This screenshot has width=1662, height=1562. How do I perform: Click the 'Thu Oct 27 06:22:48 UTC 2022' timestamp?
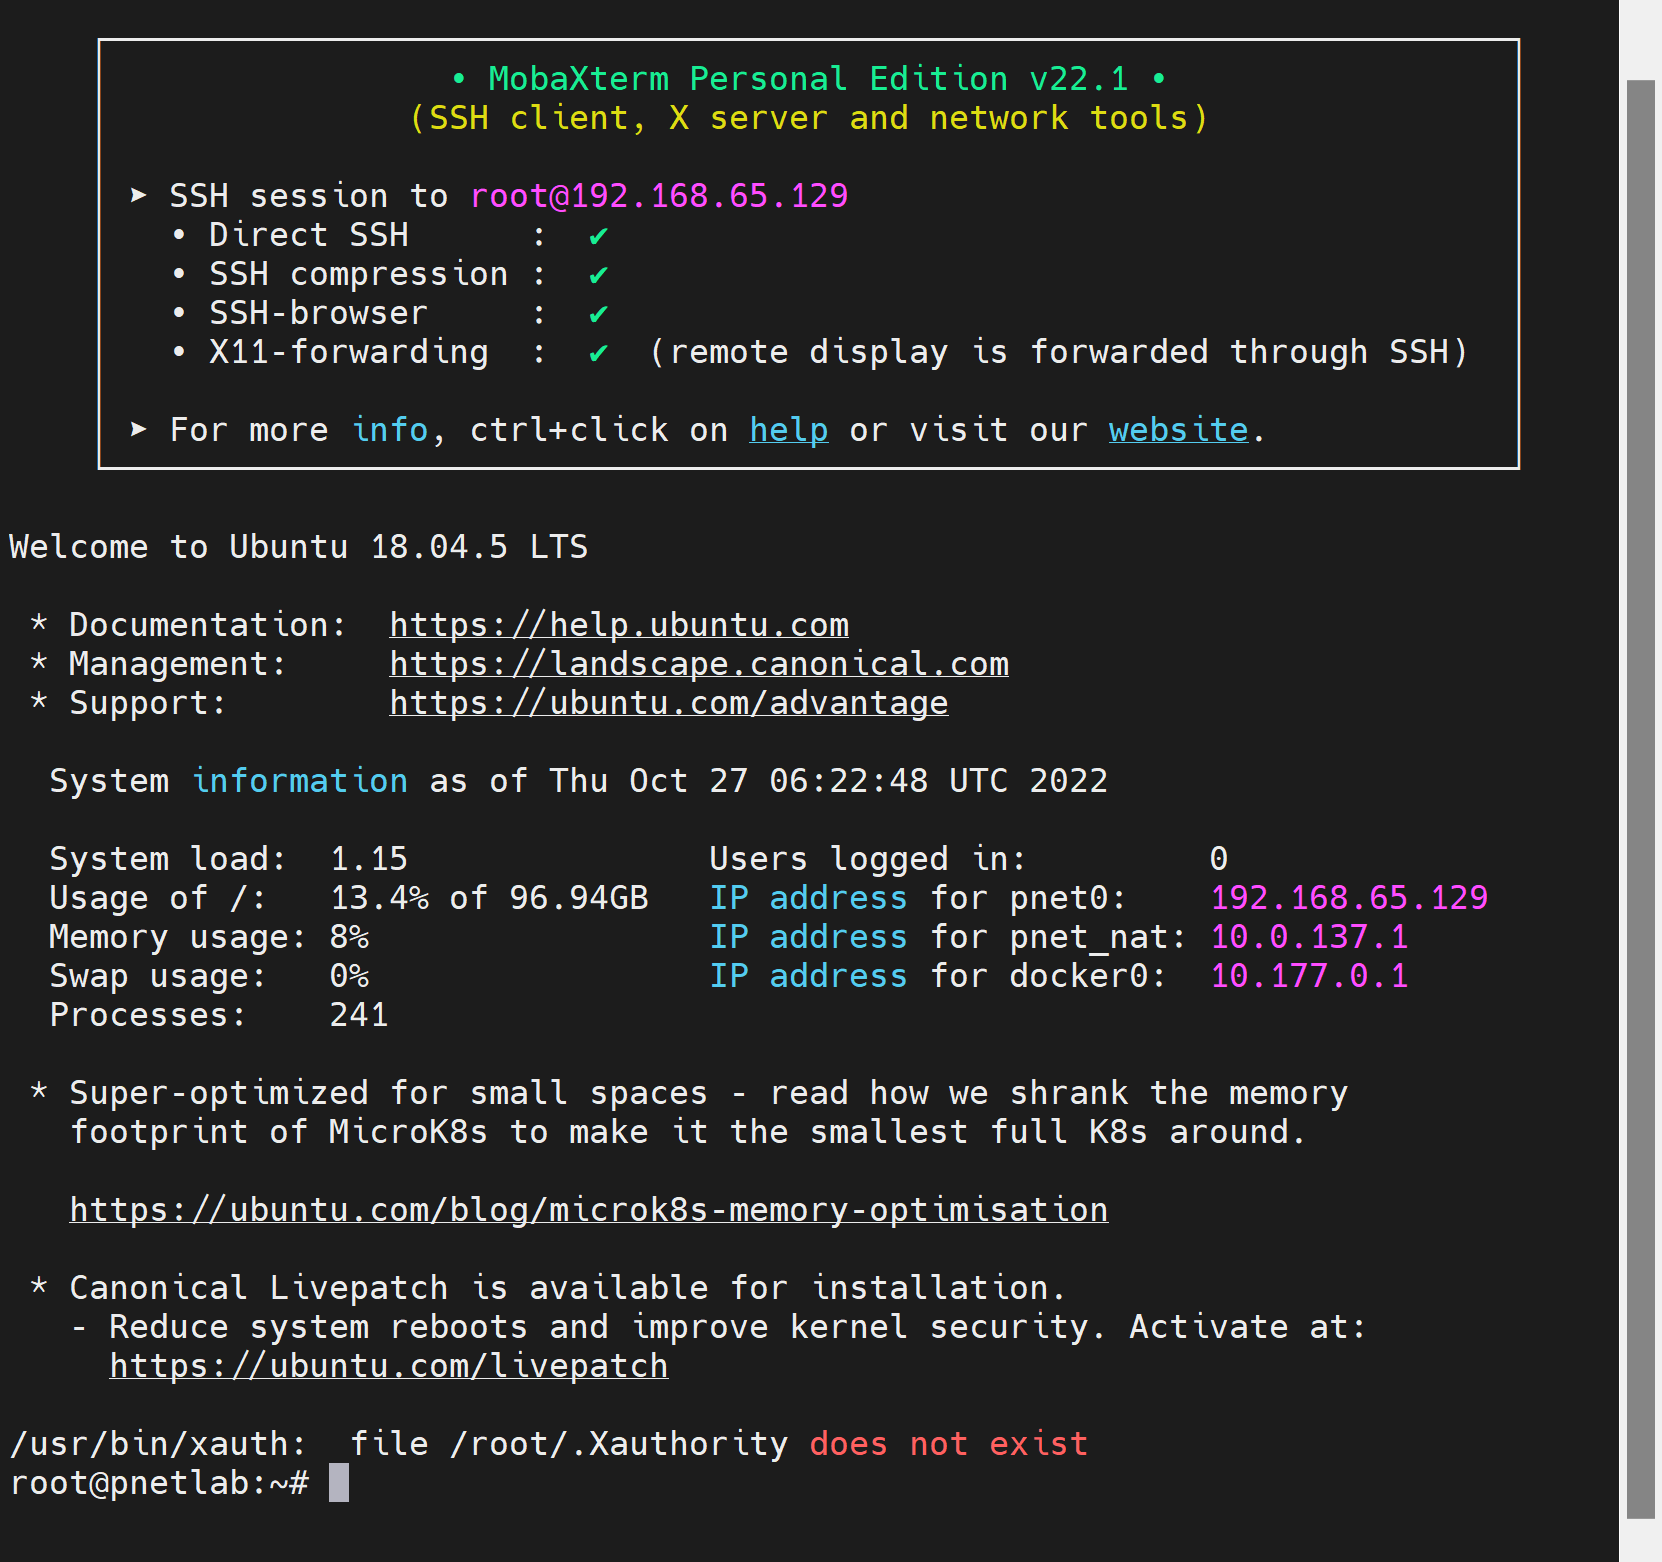tap(828, 781)
